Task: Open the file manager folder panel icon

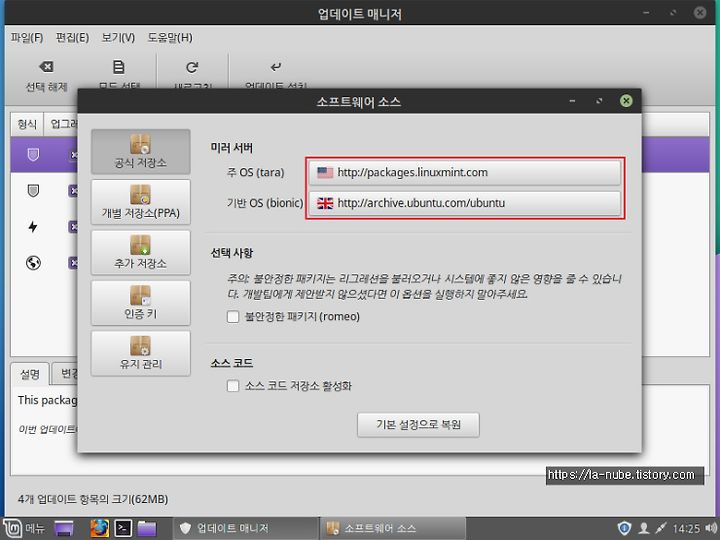Action: tap(147, 529)
